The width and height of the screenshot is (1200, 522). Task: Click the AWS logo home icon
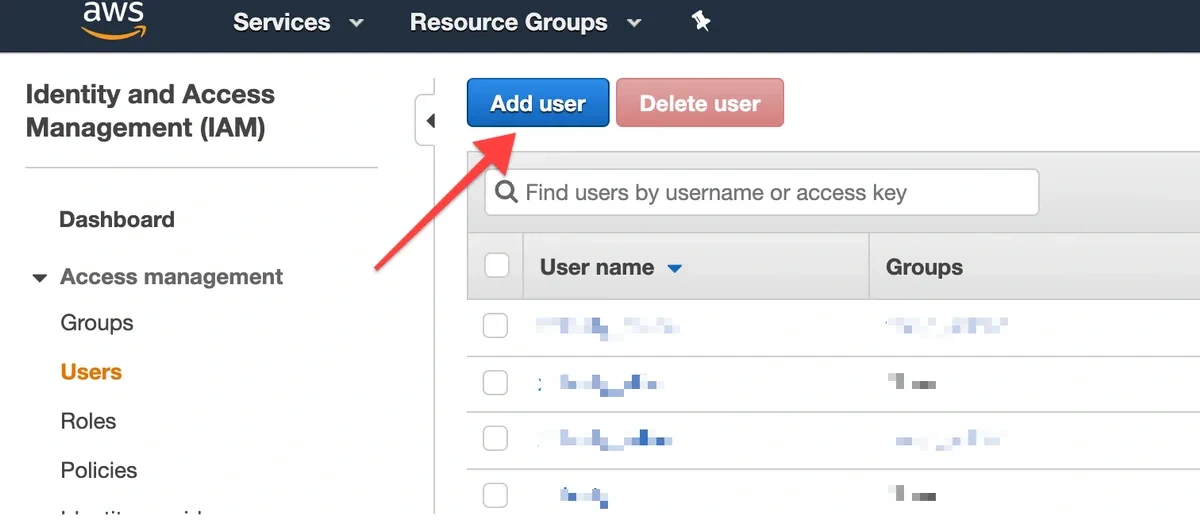pos(113,19)
